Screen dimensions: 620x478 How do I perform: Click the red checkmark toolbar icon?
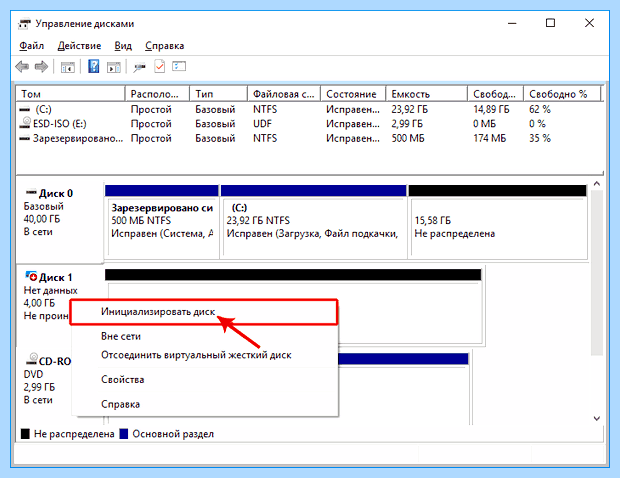pos(159,66)
